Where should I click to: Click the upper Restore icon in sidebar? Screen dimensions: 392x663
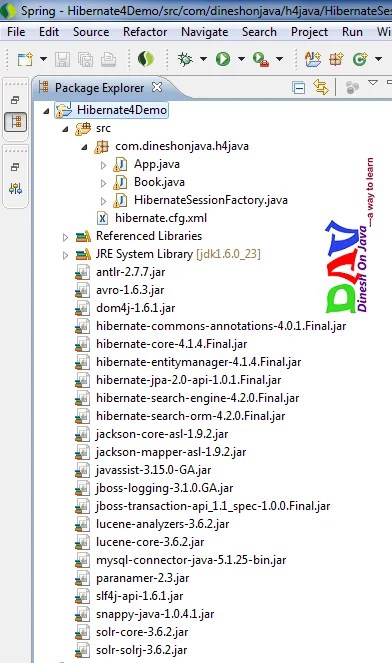click(15, 100)
